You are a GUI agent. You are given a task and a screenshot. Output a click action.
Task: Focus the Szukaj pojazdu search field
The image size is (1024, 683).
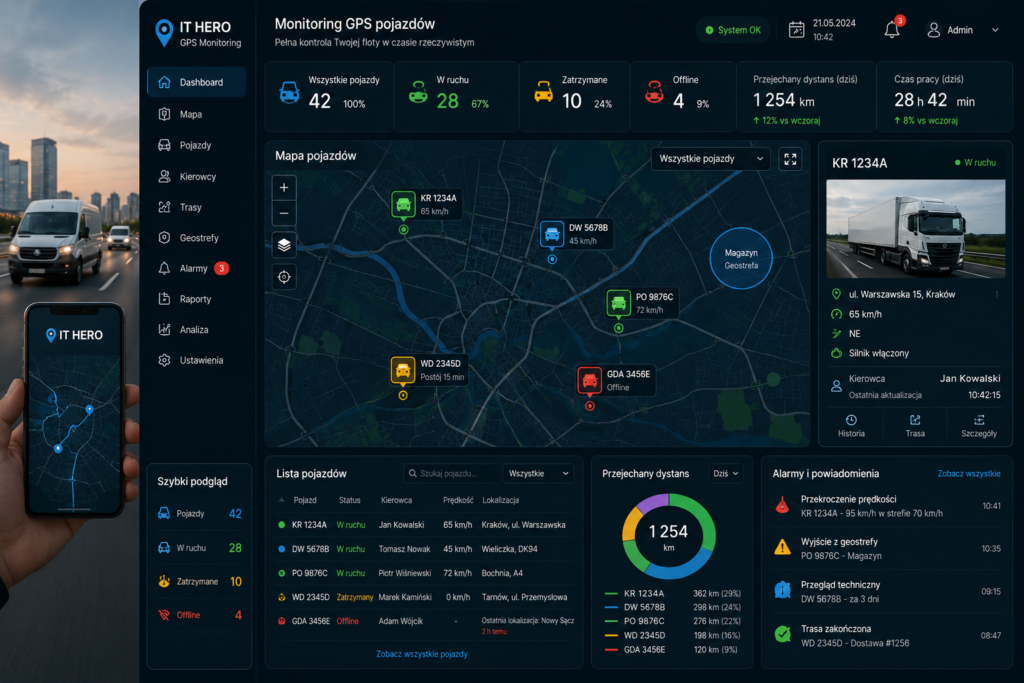point(453,473)
